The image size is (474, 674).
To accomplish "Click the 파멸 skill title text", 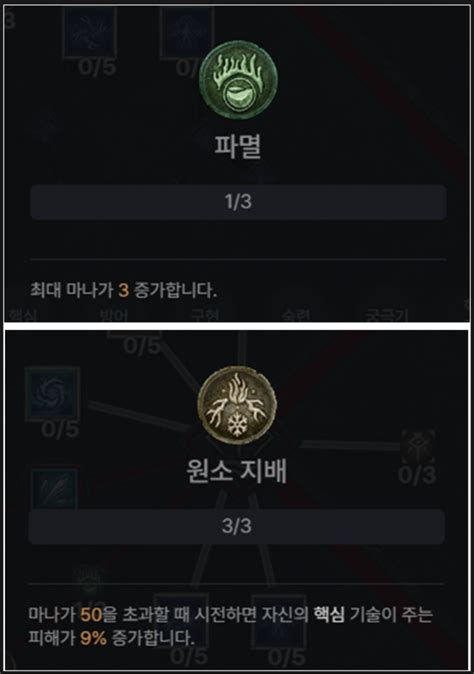I will (238, 146).
